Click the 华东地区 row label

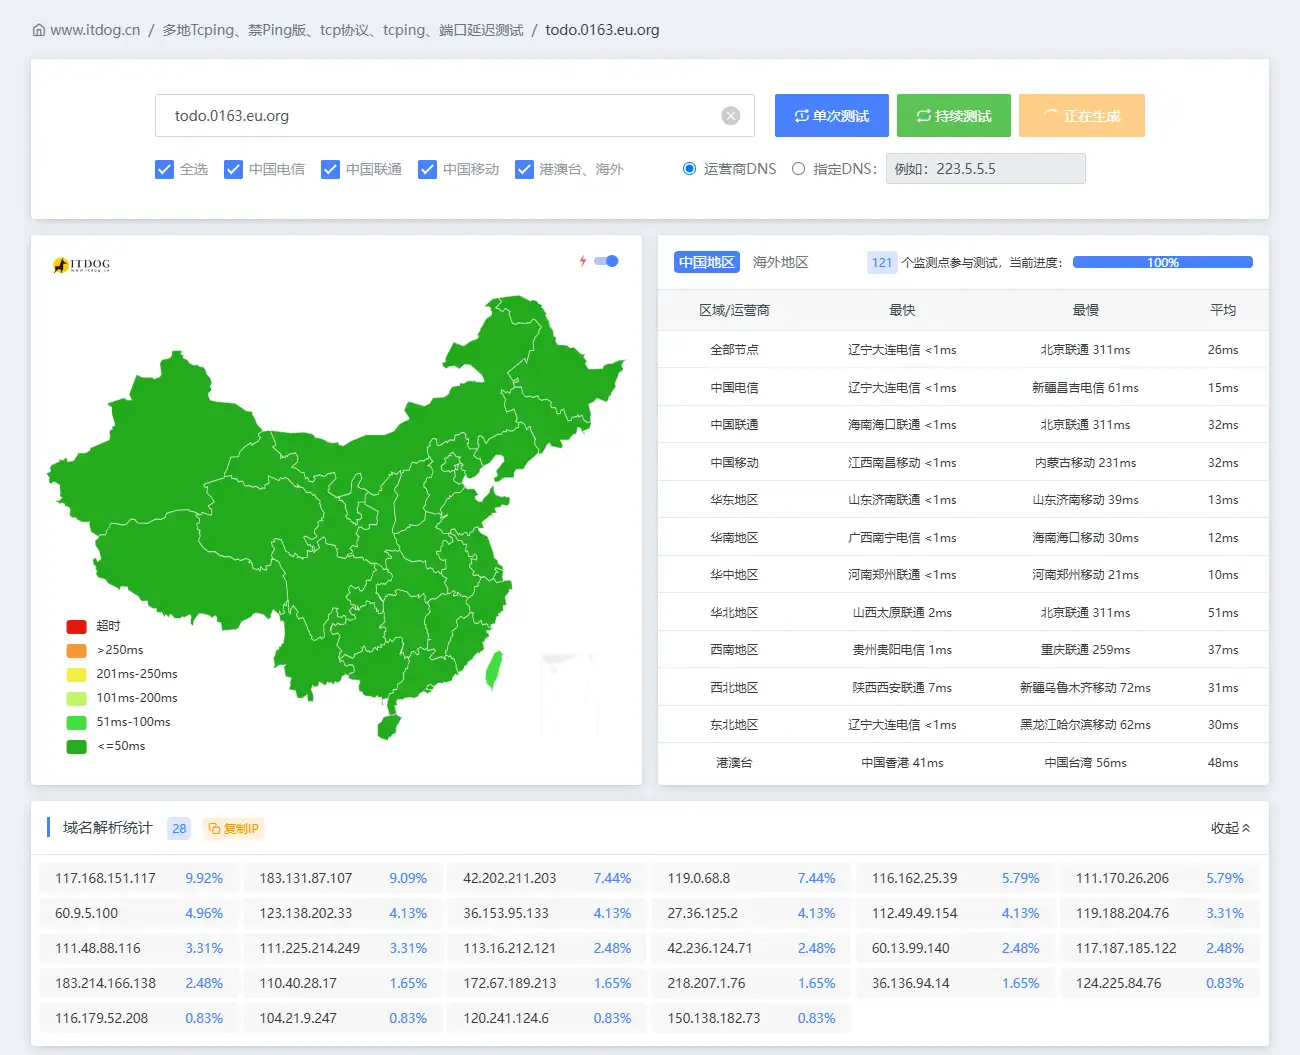tap(734, 500)
